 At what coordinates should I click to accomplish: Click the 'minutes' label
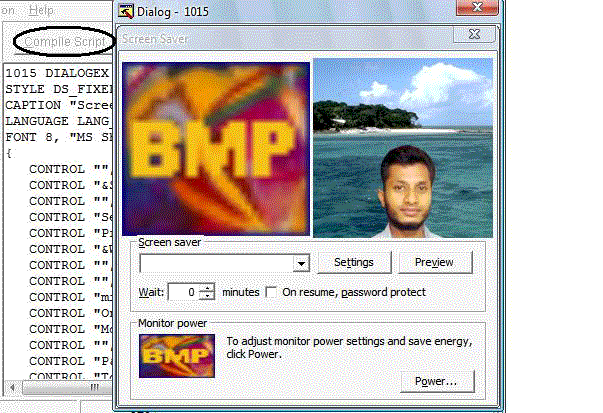pos(241,292)
